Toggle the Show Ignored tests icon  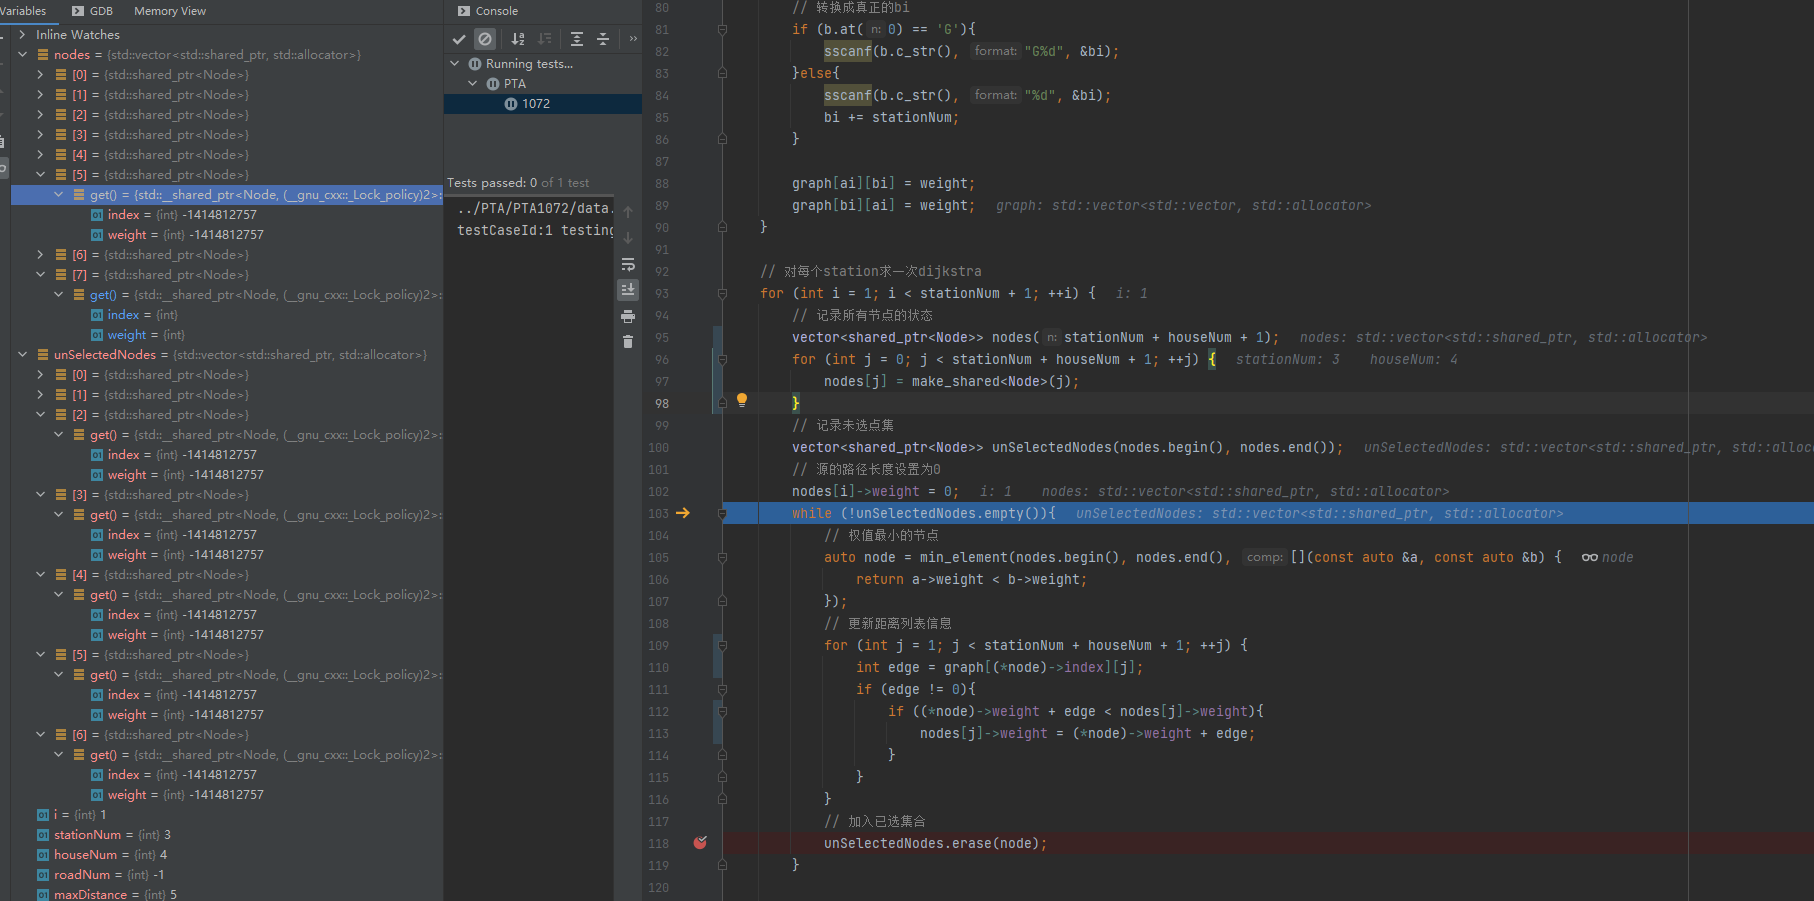(485, 39)
